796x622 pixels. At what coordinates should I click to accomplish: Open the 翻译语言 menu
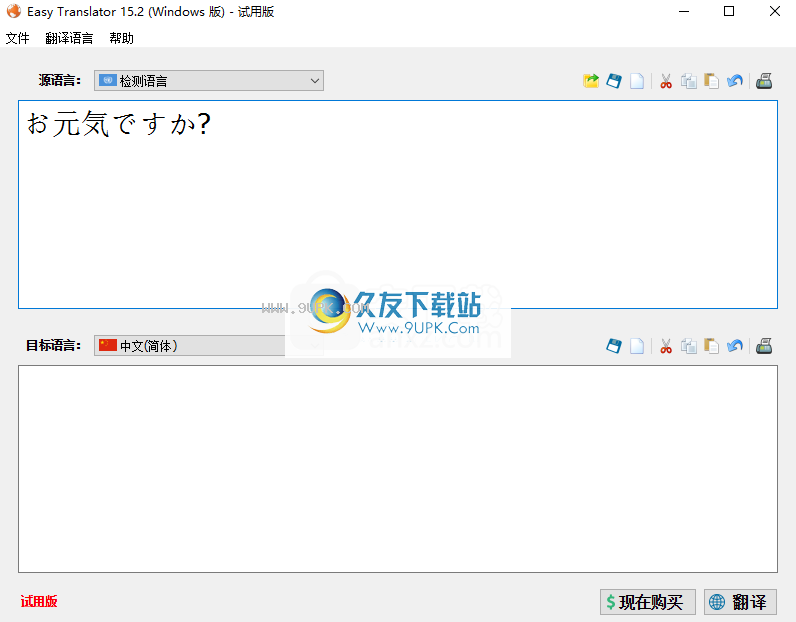point(69,38)
